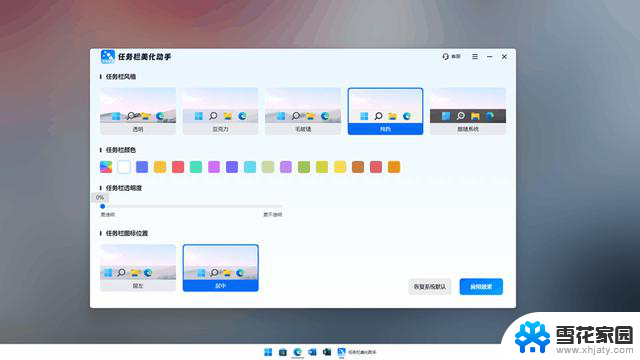The width and height of the screenshot is (640, 360).
Task: Pick the bright yellow color swatch
Action: 340,167
